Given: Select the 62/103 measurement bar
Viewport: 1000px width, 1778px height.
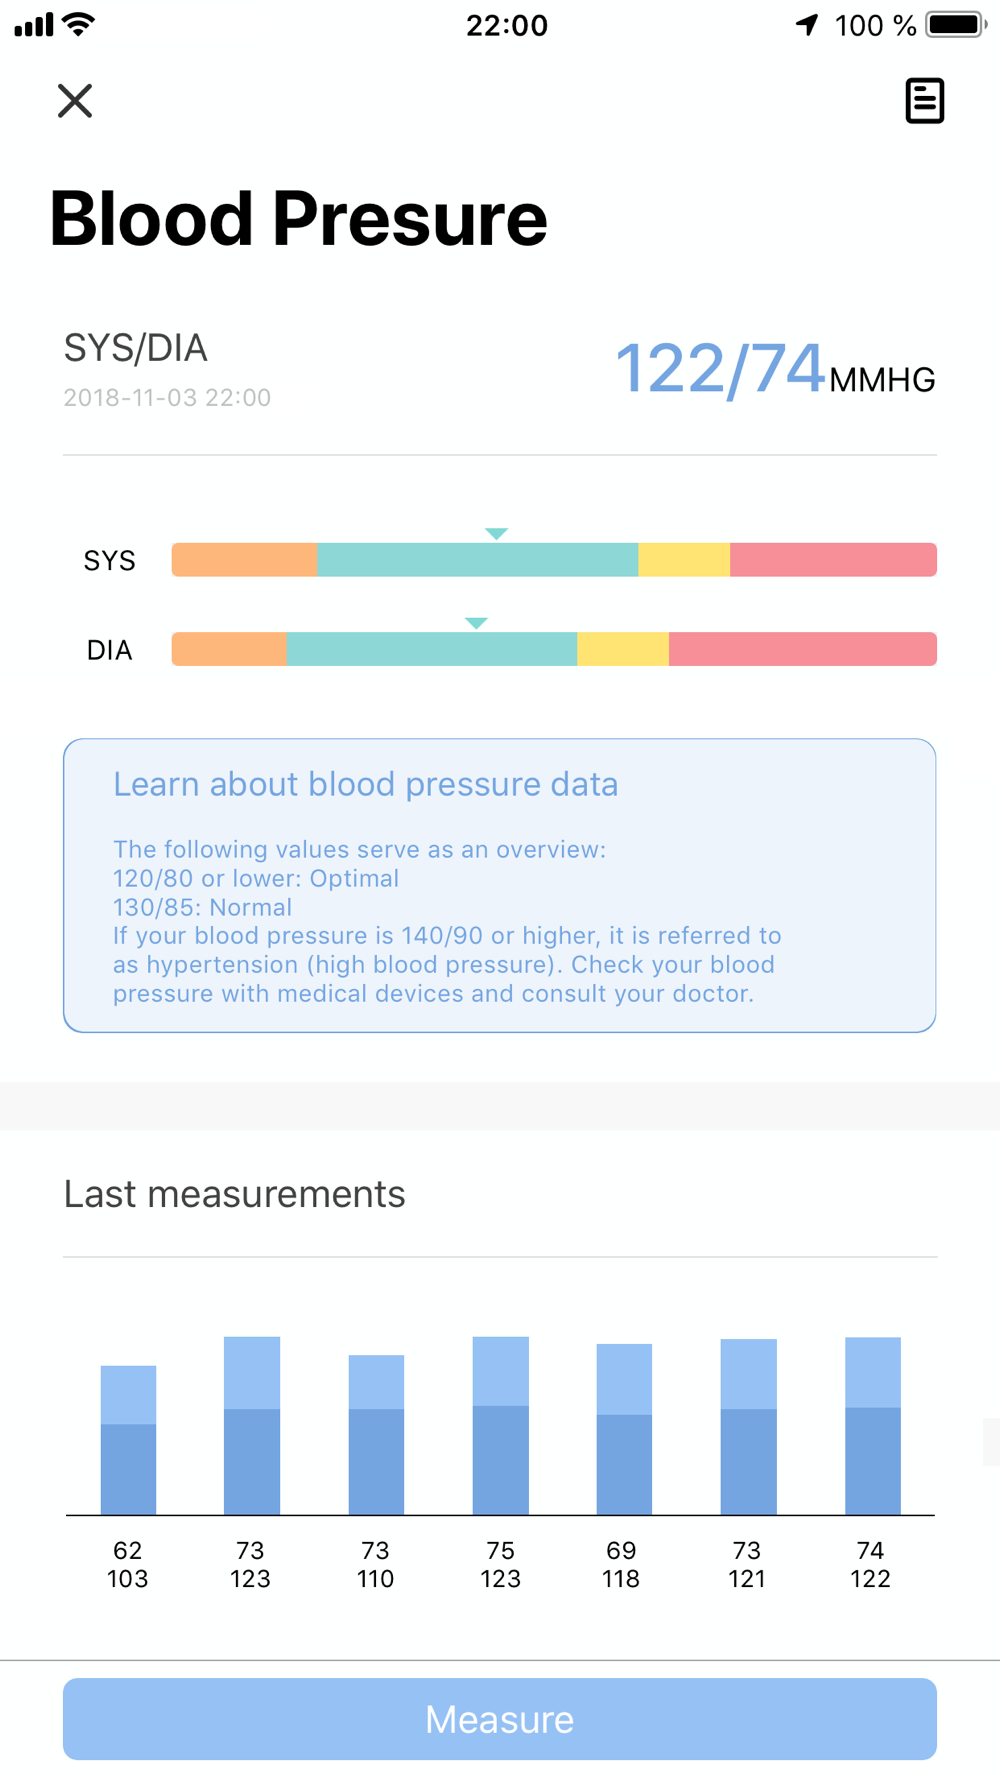Looking at the screenshot, I should click(128, 1440).
